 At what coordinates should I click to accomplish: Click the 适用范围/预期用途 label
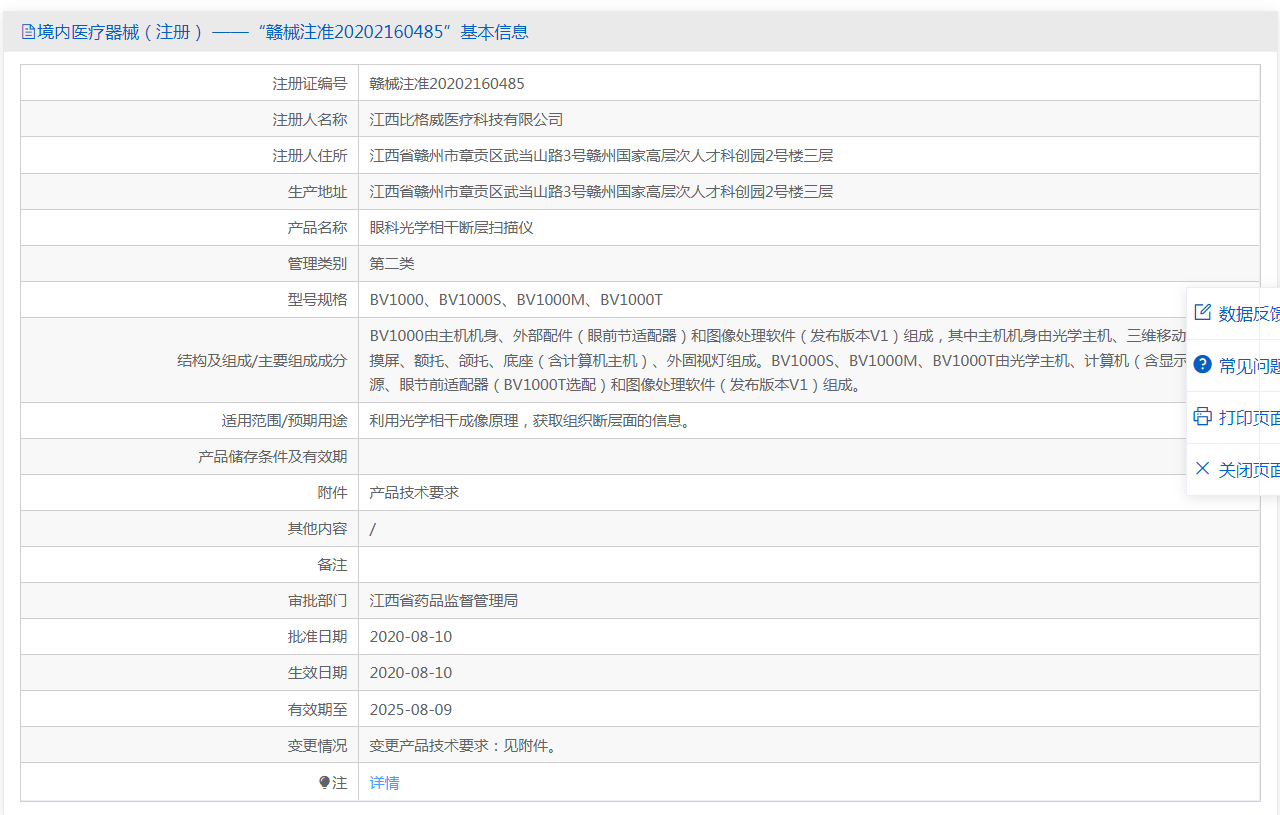(x=285, y=420)
